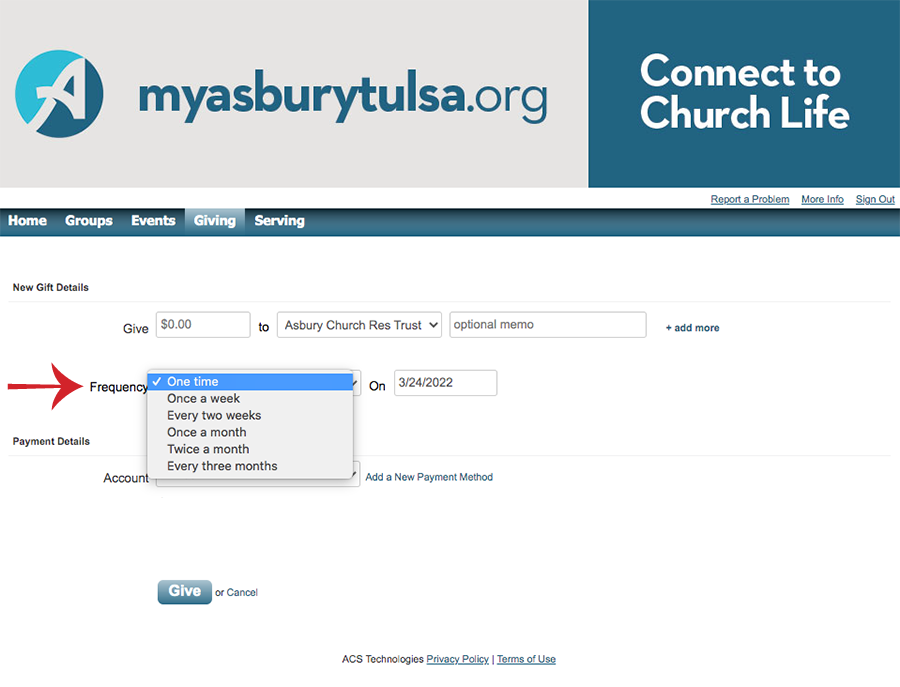Choose 'Twice a month' frequency option
Image resolution: width=900 pixels, height=687 pixels.
coord(250,449)
